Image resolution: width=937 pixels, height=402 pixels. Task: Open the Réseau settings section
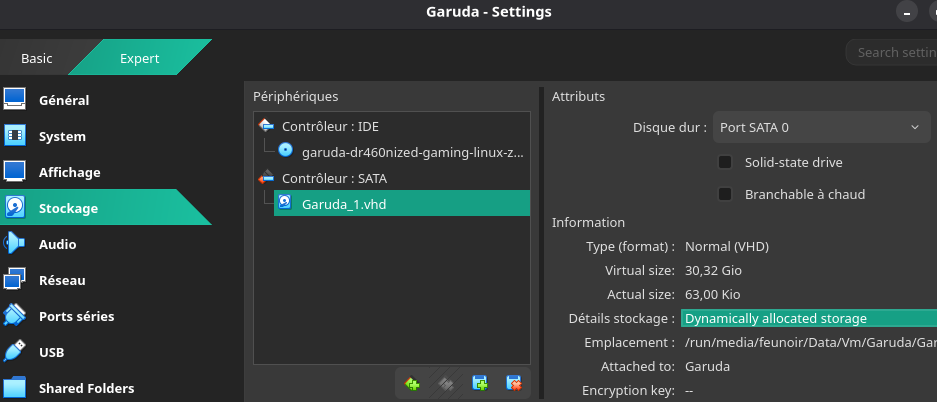tap(62, 280)
